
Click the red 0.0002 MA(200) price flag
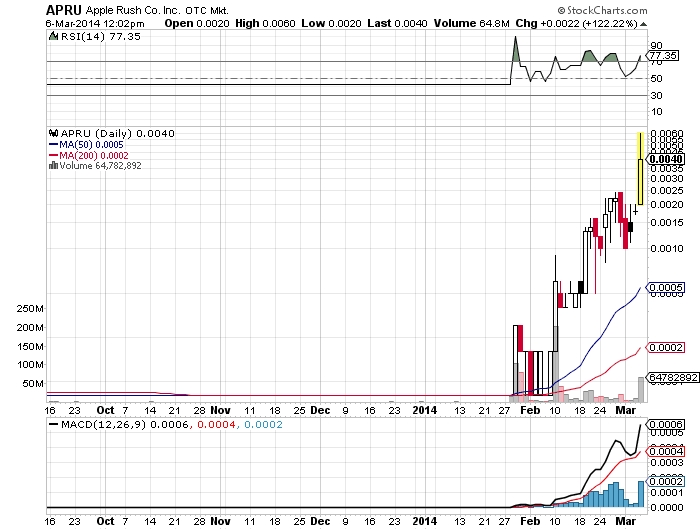coord(665,347)
